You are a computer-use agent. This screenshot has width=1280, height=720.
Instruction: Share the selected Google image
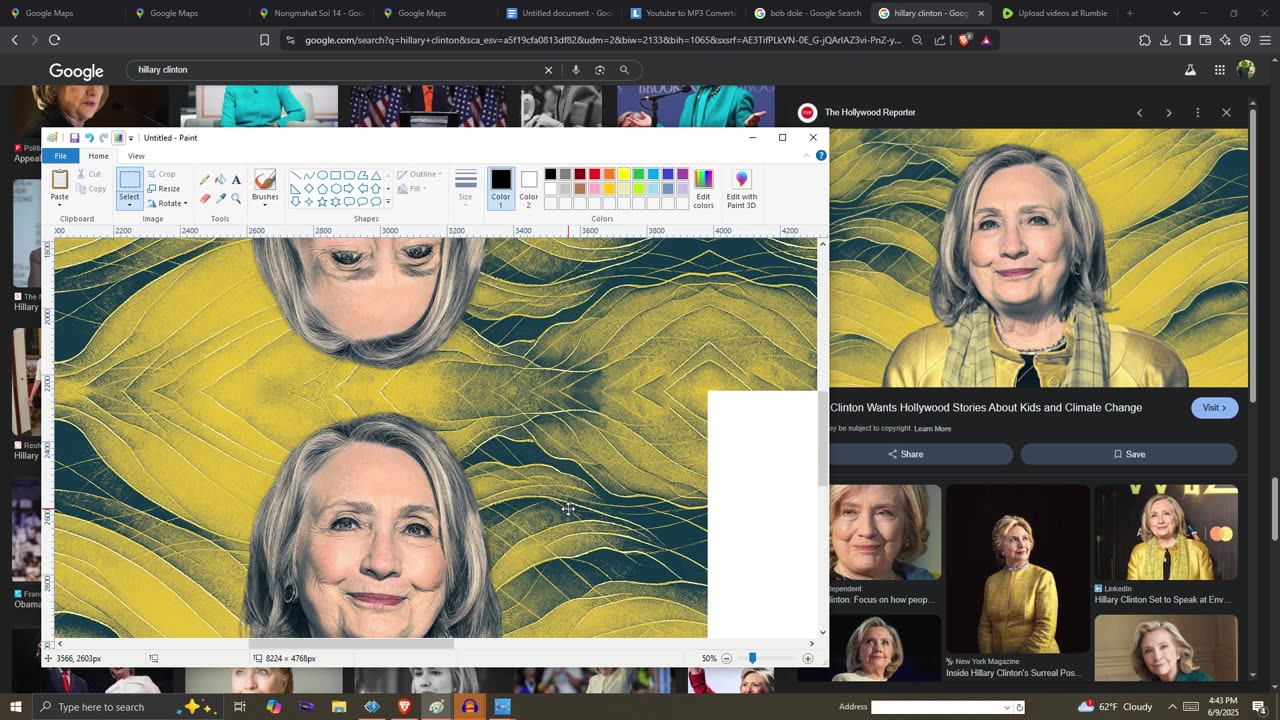pos(905,454)
